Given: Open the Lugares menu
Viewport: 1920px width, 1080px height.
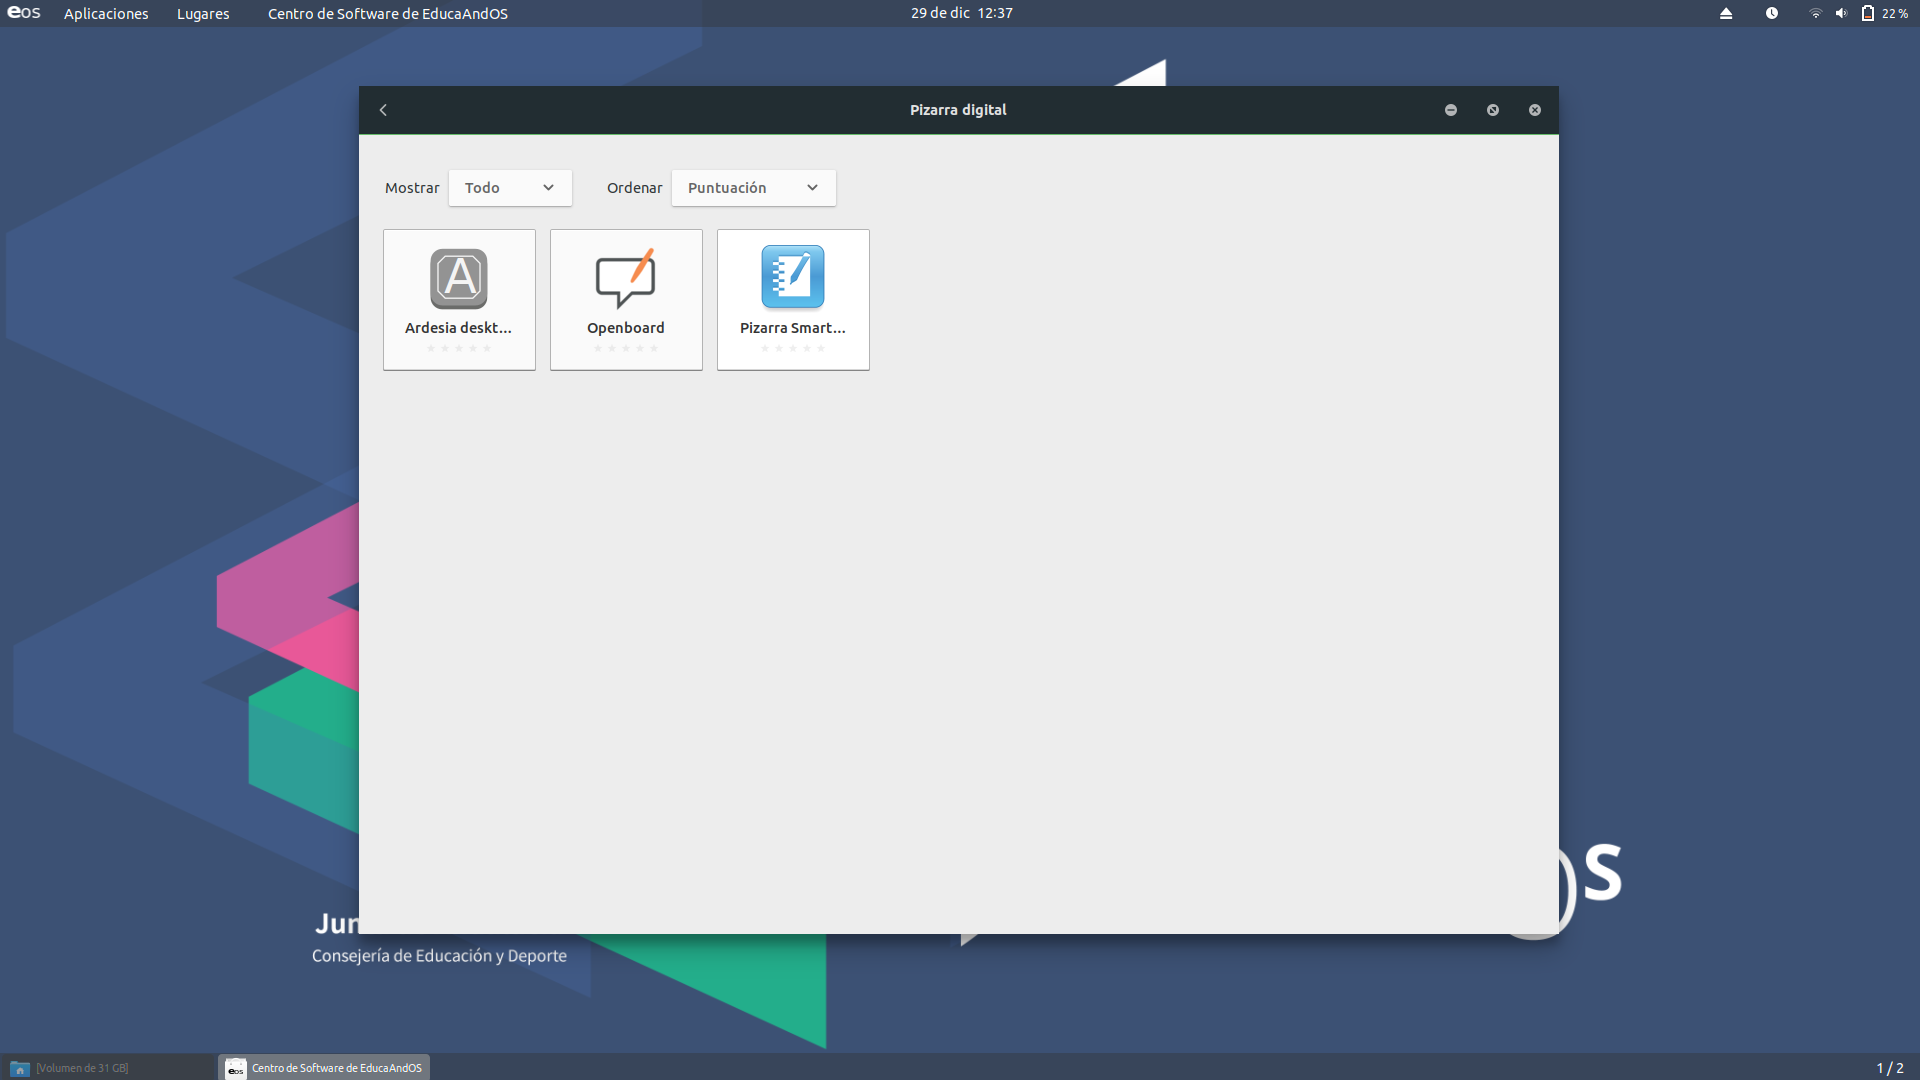Looking at the screenshot, I should (x=203, y=14).
